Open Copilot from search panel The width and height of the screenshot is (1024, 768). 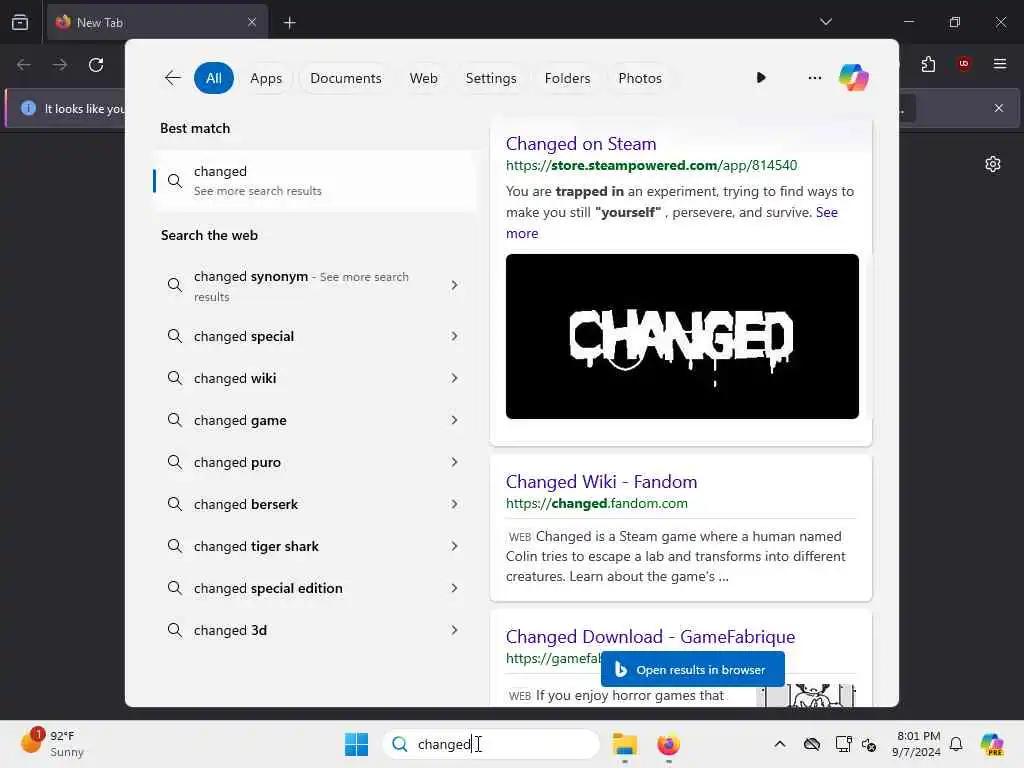[854, 78]
